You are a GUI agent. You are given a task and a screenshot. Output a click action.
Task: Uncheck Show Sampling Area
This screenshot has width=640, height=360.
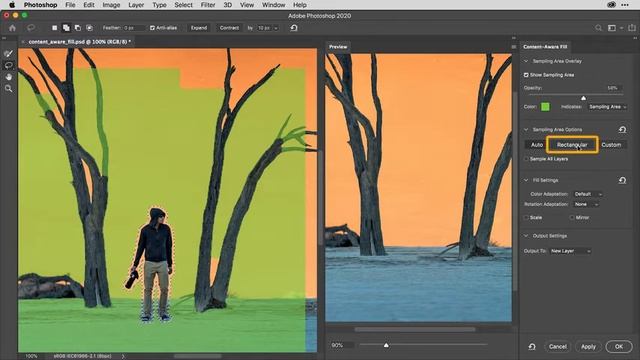(526, 75)
